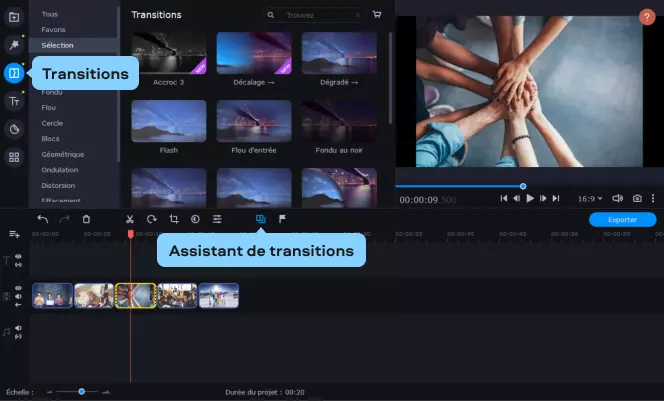Toggle title track visibility eye
Viewport: 664px width, 401px height.
click(18, 256)
